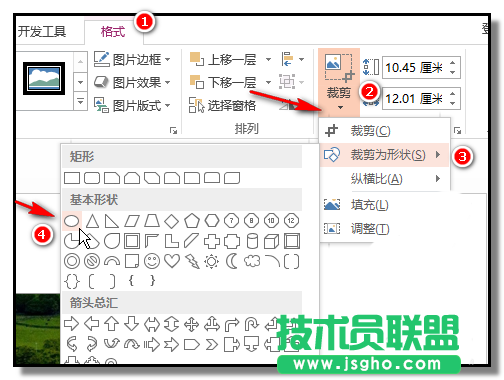Select the chevron arrow shape
Image resolution: width=504 pixels, height=380 pixels.
tap(212, 345)
